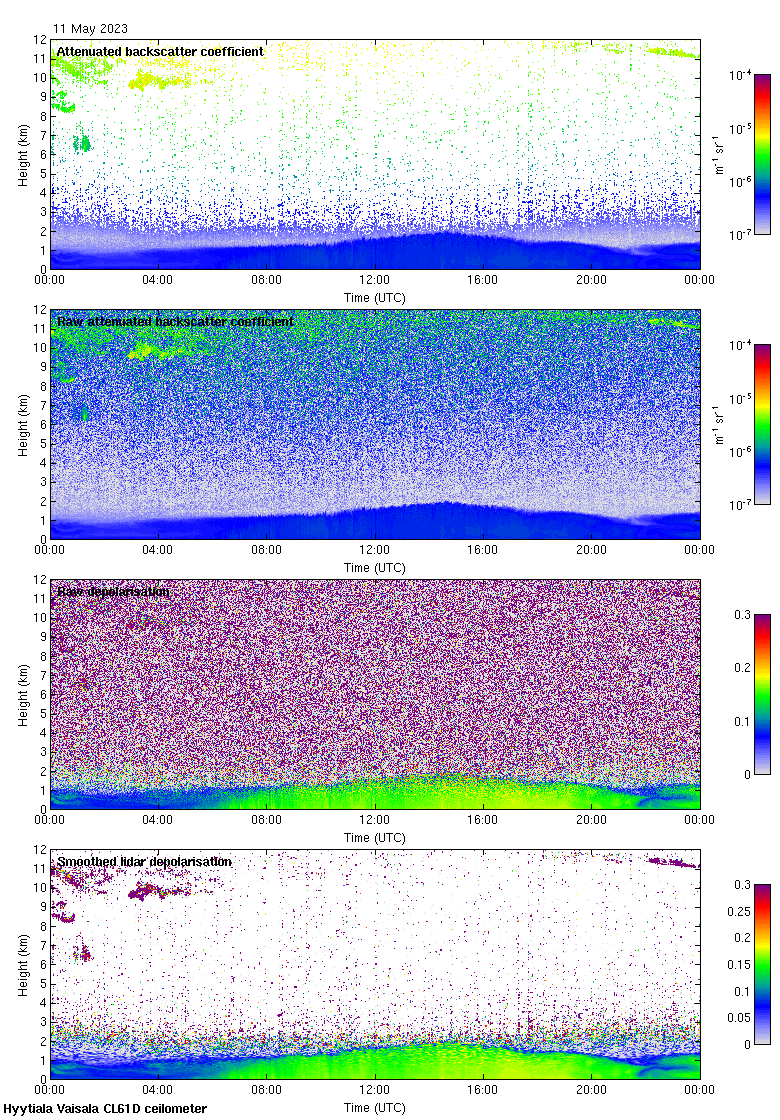Click the 'm-1 sr-1' unit label of first colorbar
This screenshot has width=780, height=1120.
tap(719, 154)
